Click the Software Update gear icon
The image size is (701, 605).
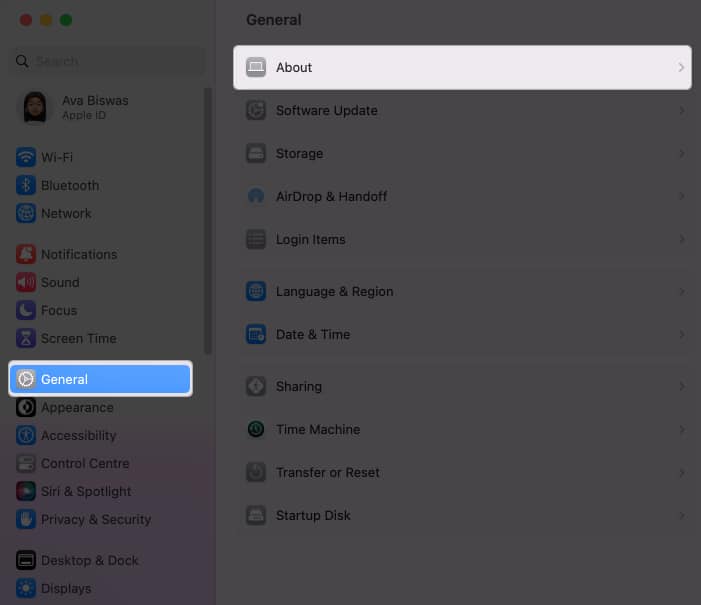pyautogui.click(x=256, y=110)
